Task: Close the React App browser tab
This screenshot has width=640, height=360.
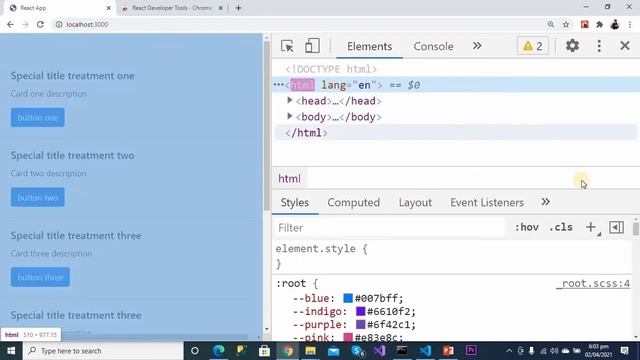Action: click(109, 8)
